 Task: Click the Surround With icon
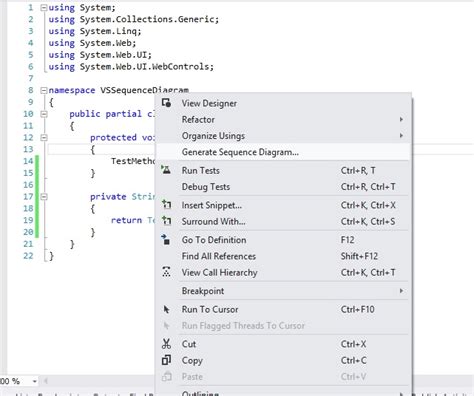tap(166, 220)
